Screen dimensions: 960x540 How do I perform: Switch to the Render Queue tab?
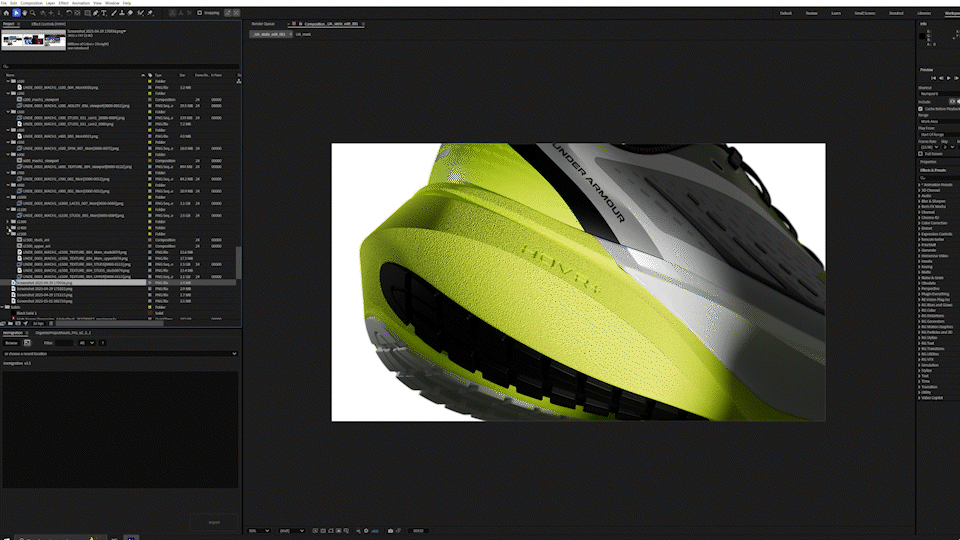(x=263, y=24)
